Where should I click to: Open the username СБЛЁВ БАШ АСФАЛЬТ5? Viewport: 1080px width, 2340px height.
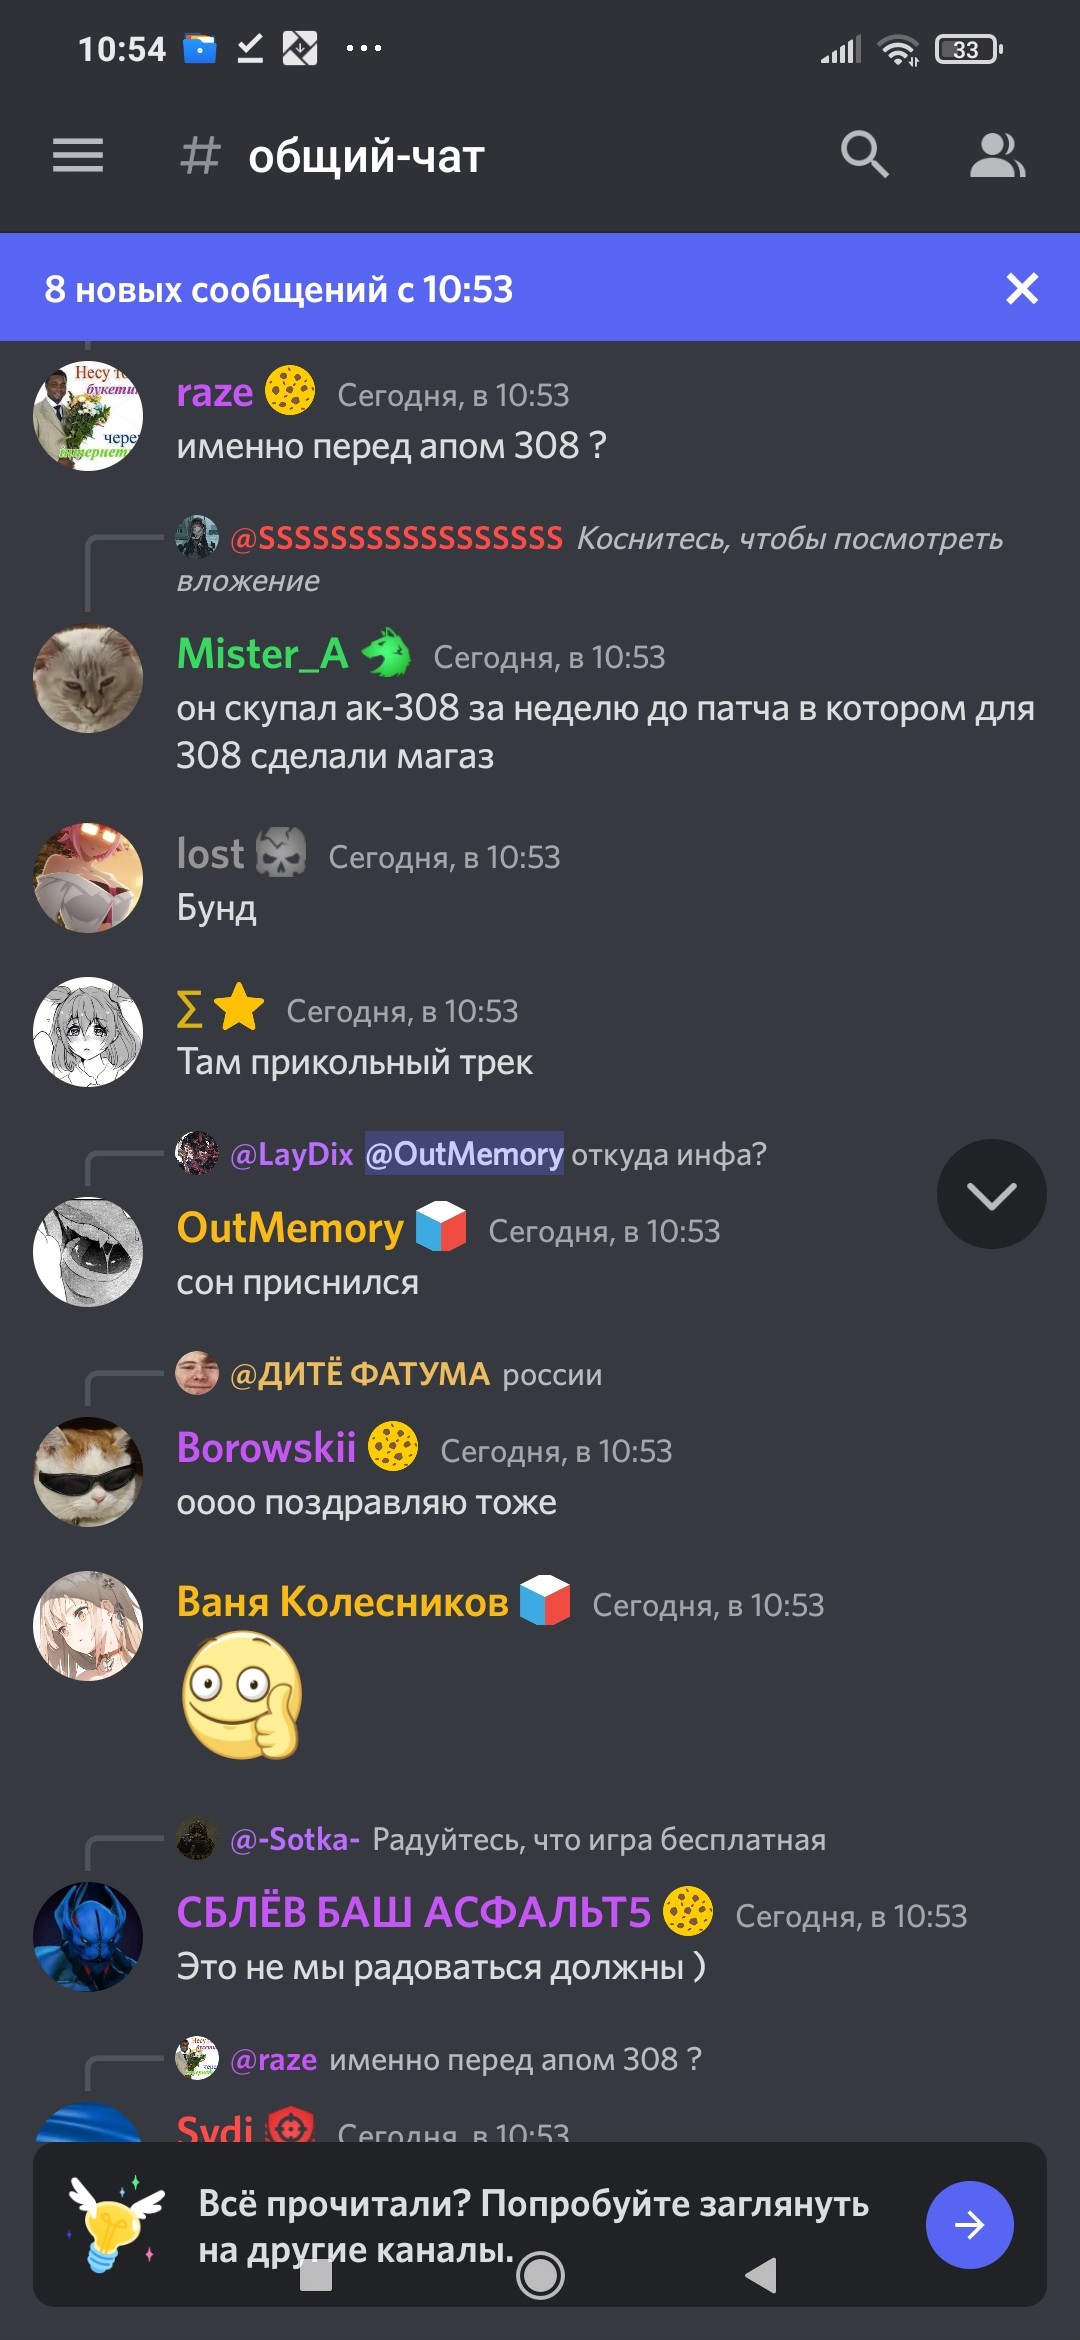pyautogui.click(x=414, y=1912)
